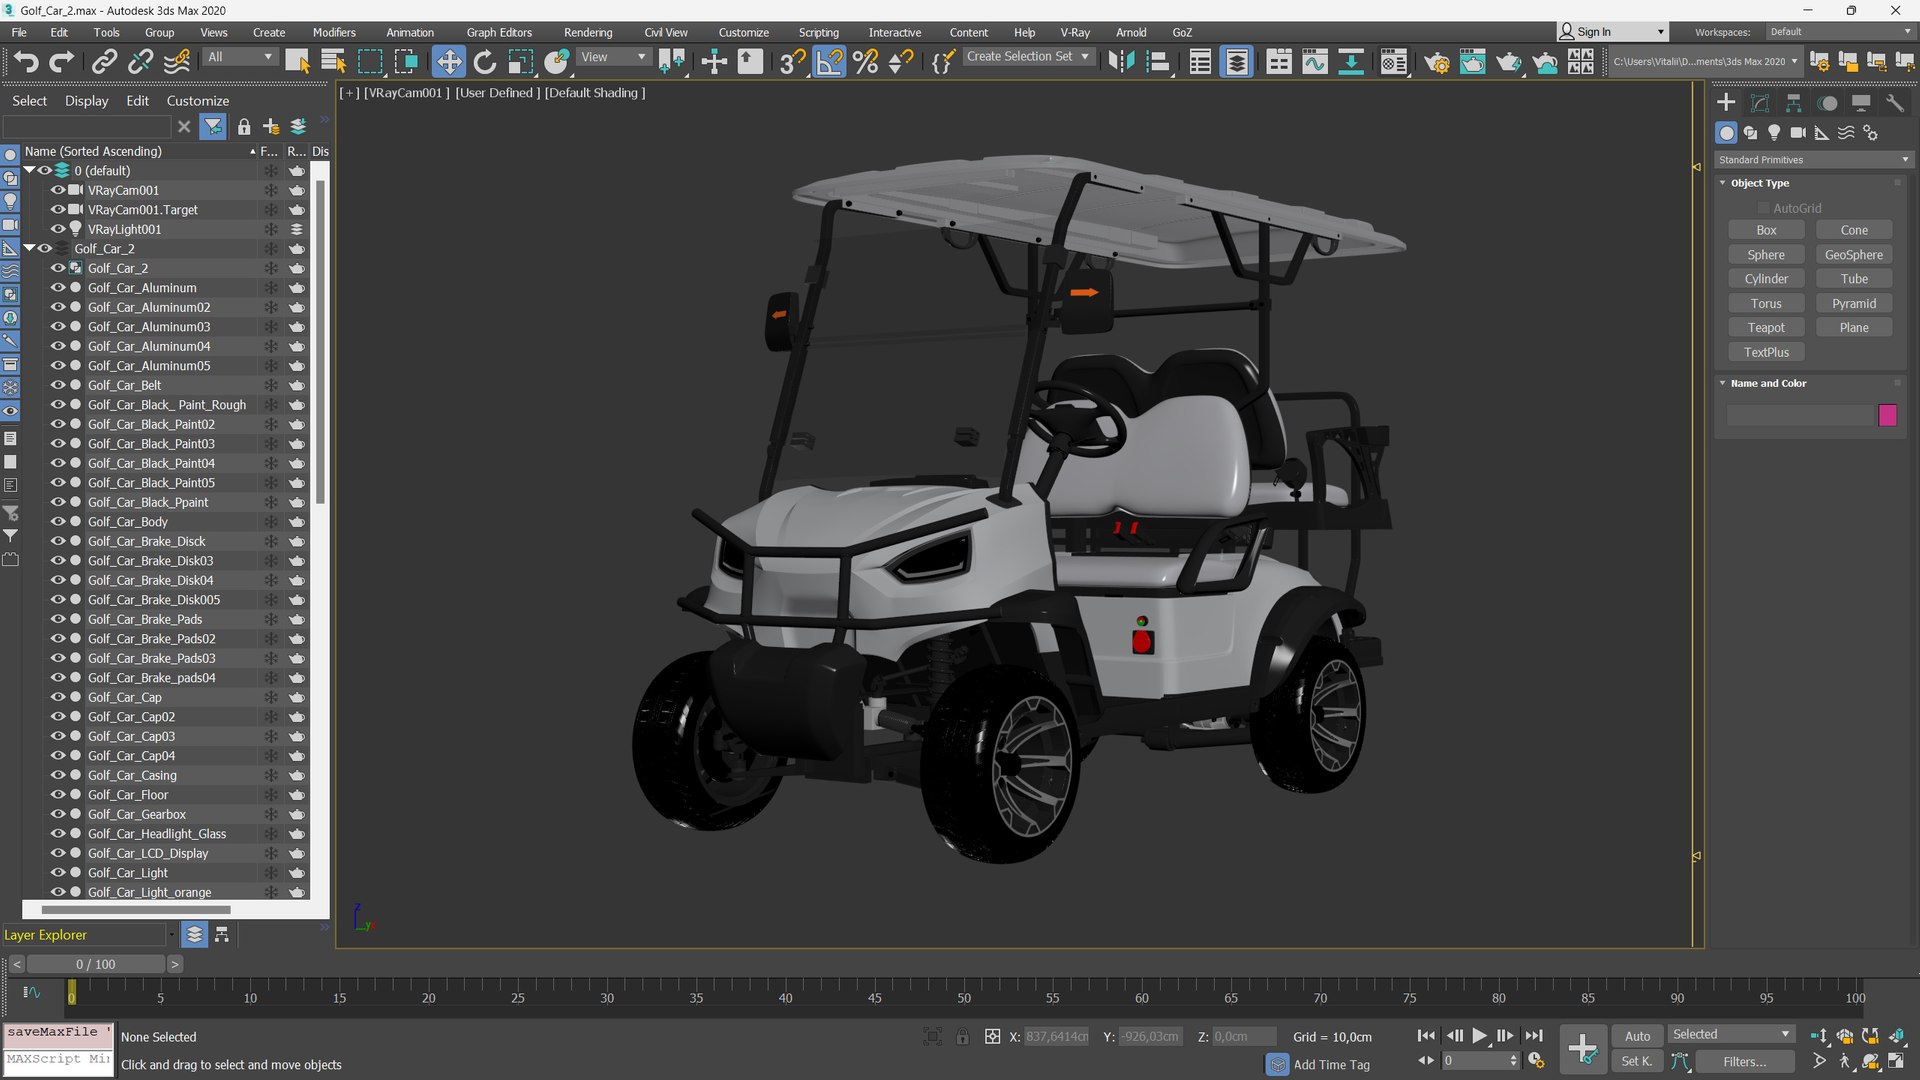
Task: Hide VRayLight001 via its eye icon
Action: click(x=58, y=229)
